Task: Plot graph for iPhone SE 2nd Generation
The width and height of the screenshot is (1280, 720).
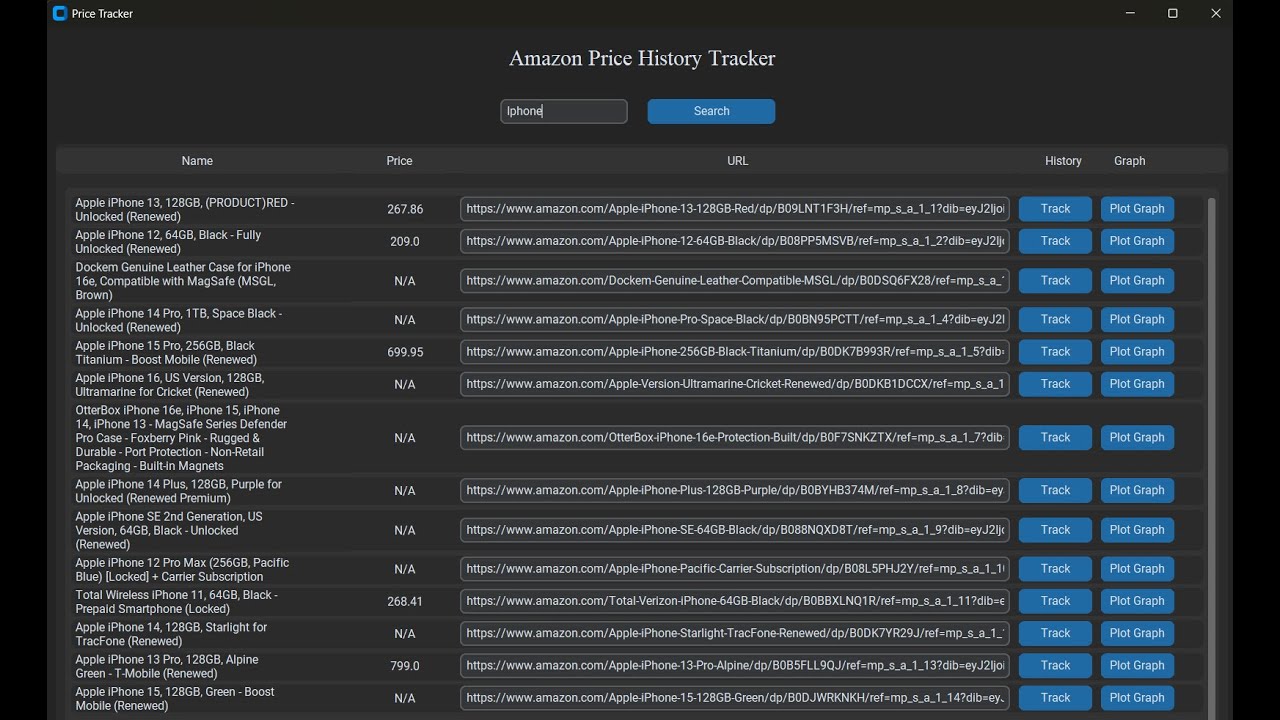Action: 1137,530
